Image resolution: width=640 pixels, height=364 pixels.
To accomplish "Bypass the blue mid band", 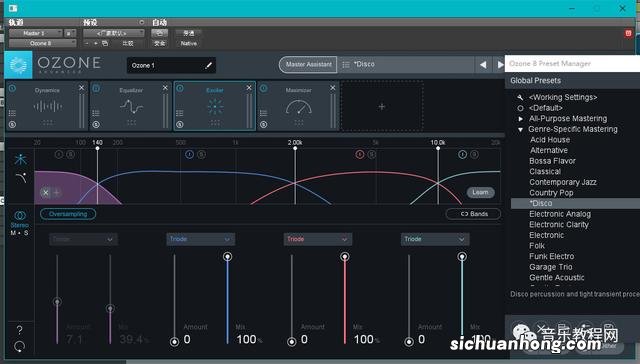I will tap(189, 154).
